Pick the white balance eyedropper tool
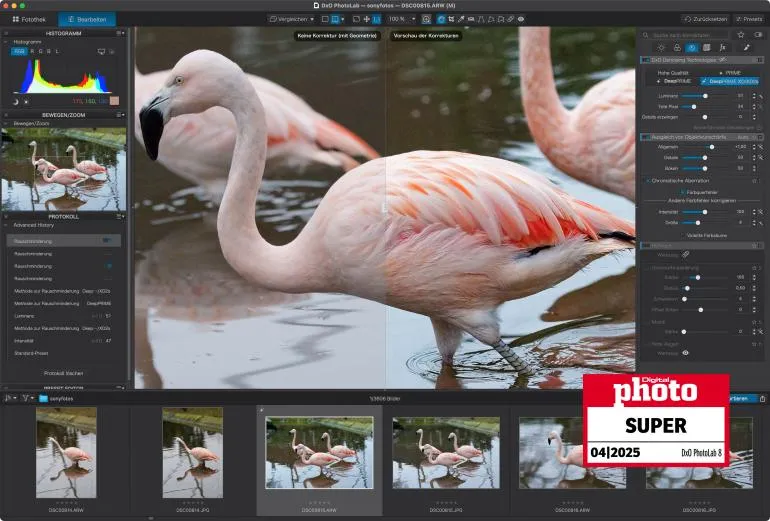The width and height of the screenshot is (770, 521). (x=461, y=19)
